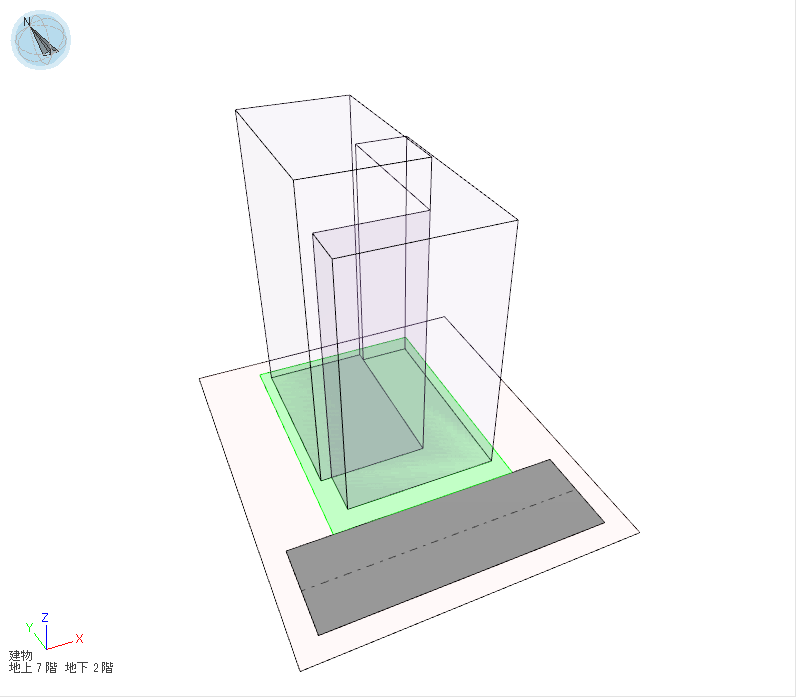
Task: Click the red X axis label
Action: coord(79,638)
